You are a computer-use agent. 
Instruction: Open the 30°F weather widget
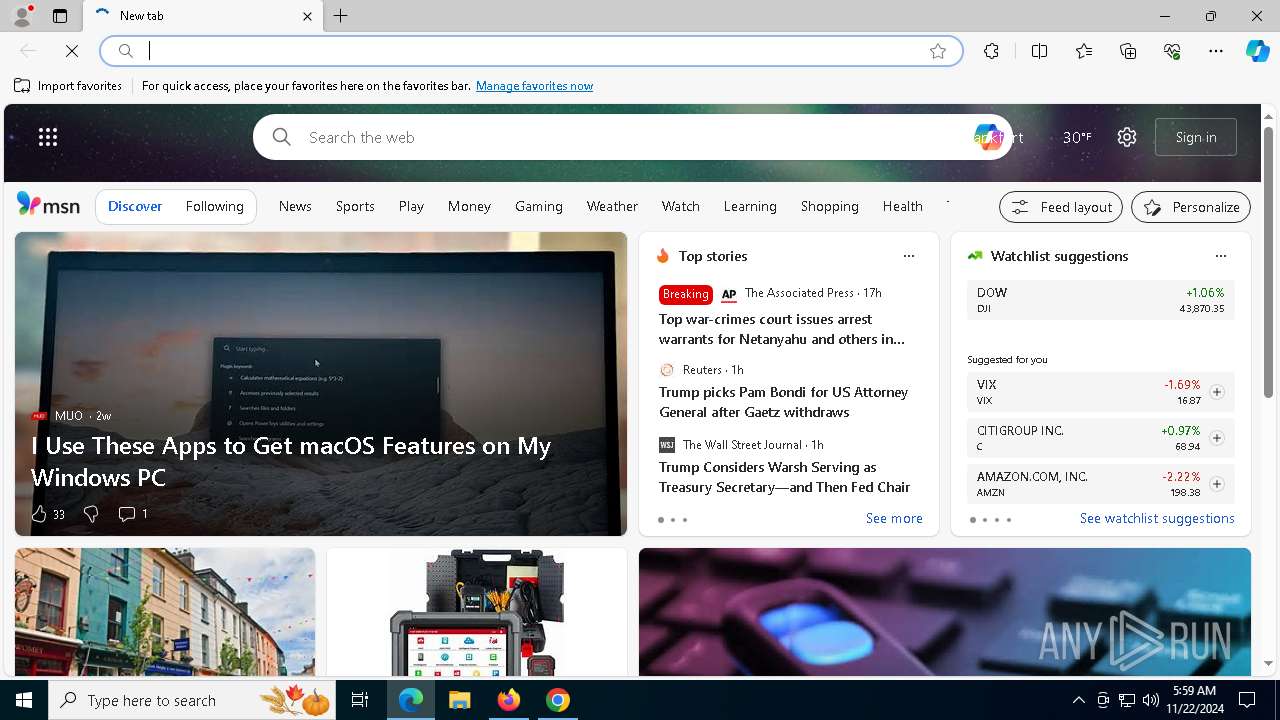tap(1077, 137)
